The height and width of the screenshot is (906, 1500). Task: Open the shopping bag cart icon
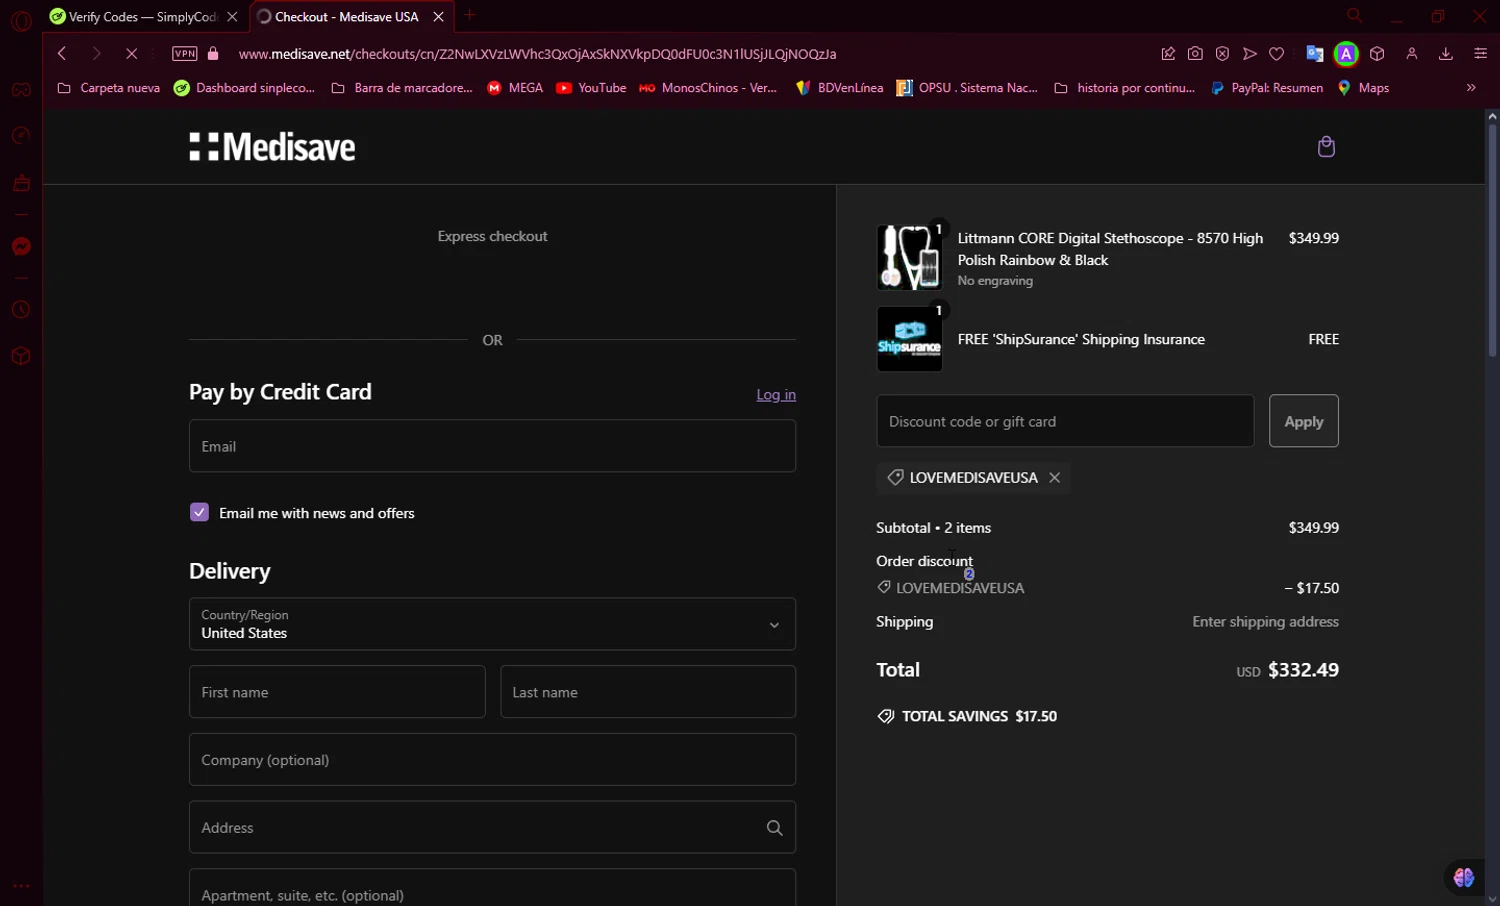coord(1326,147)
